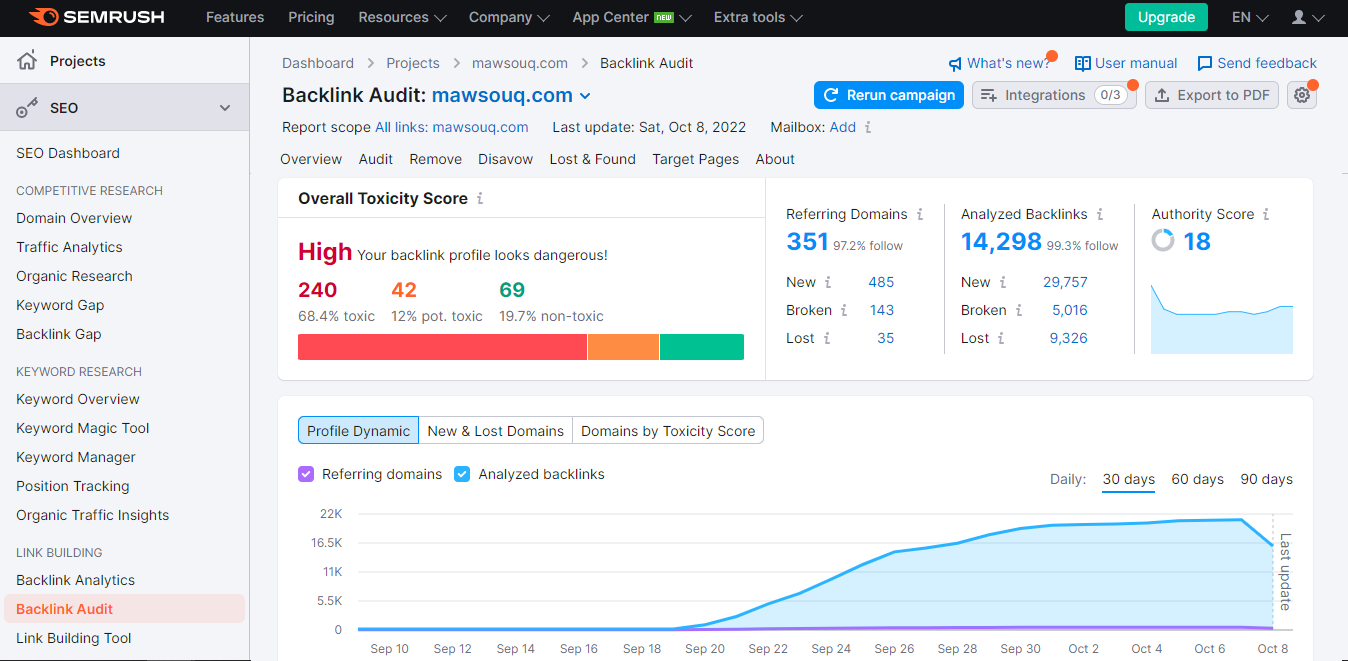This screenshot has width=1348, height=661.
Task: Click info icon beside Referring Domains Broken
Action: click(x=844, y=311)
